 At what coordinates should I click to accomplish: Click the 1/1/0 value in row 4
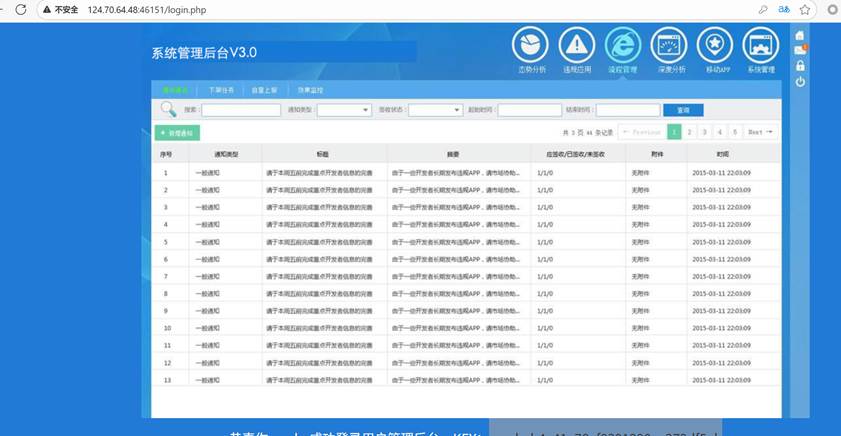coord(545,224)
